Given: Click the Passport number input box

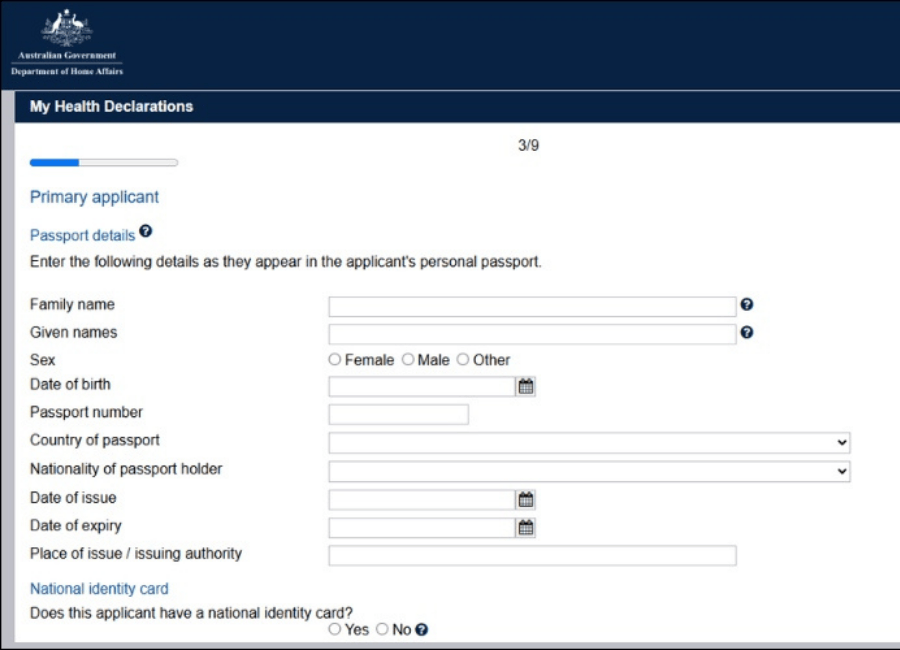Looking at the screenshot, I should tap(398, 415).
